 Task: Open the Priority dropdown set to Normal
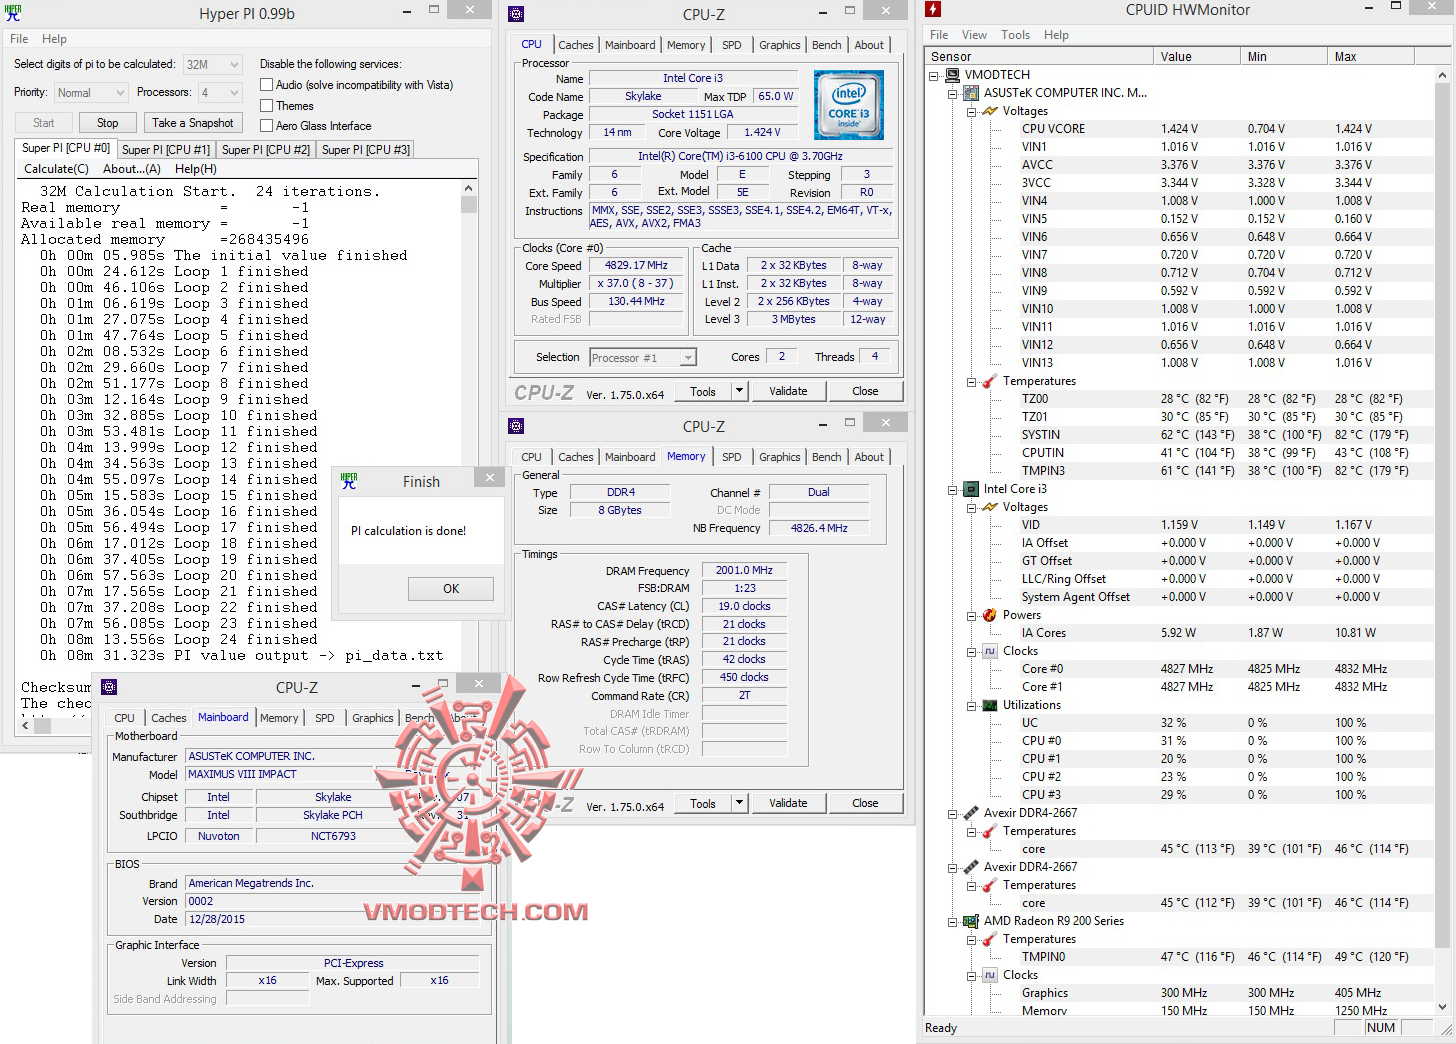tap(90, 92)
